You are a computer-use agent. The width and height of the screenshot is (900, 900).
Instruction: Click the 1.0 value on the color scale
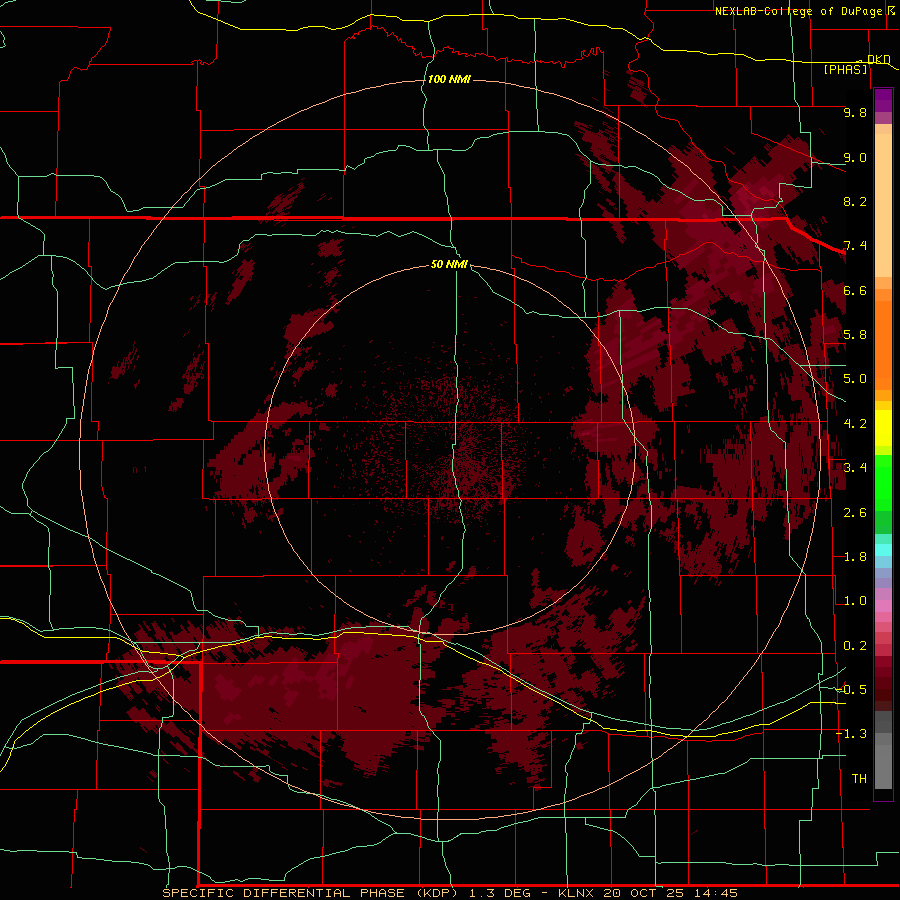pos(855,601)
